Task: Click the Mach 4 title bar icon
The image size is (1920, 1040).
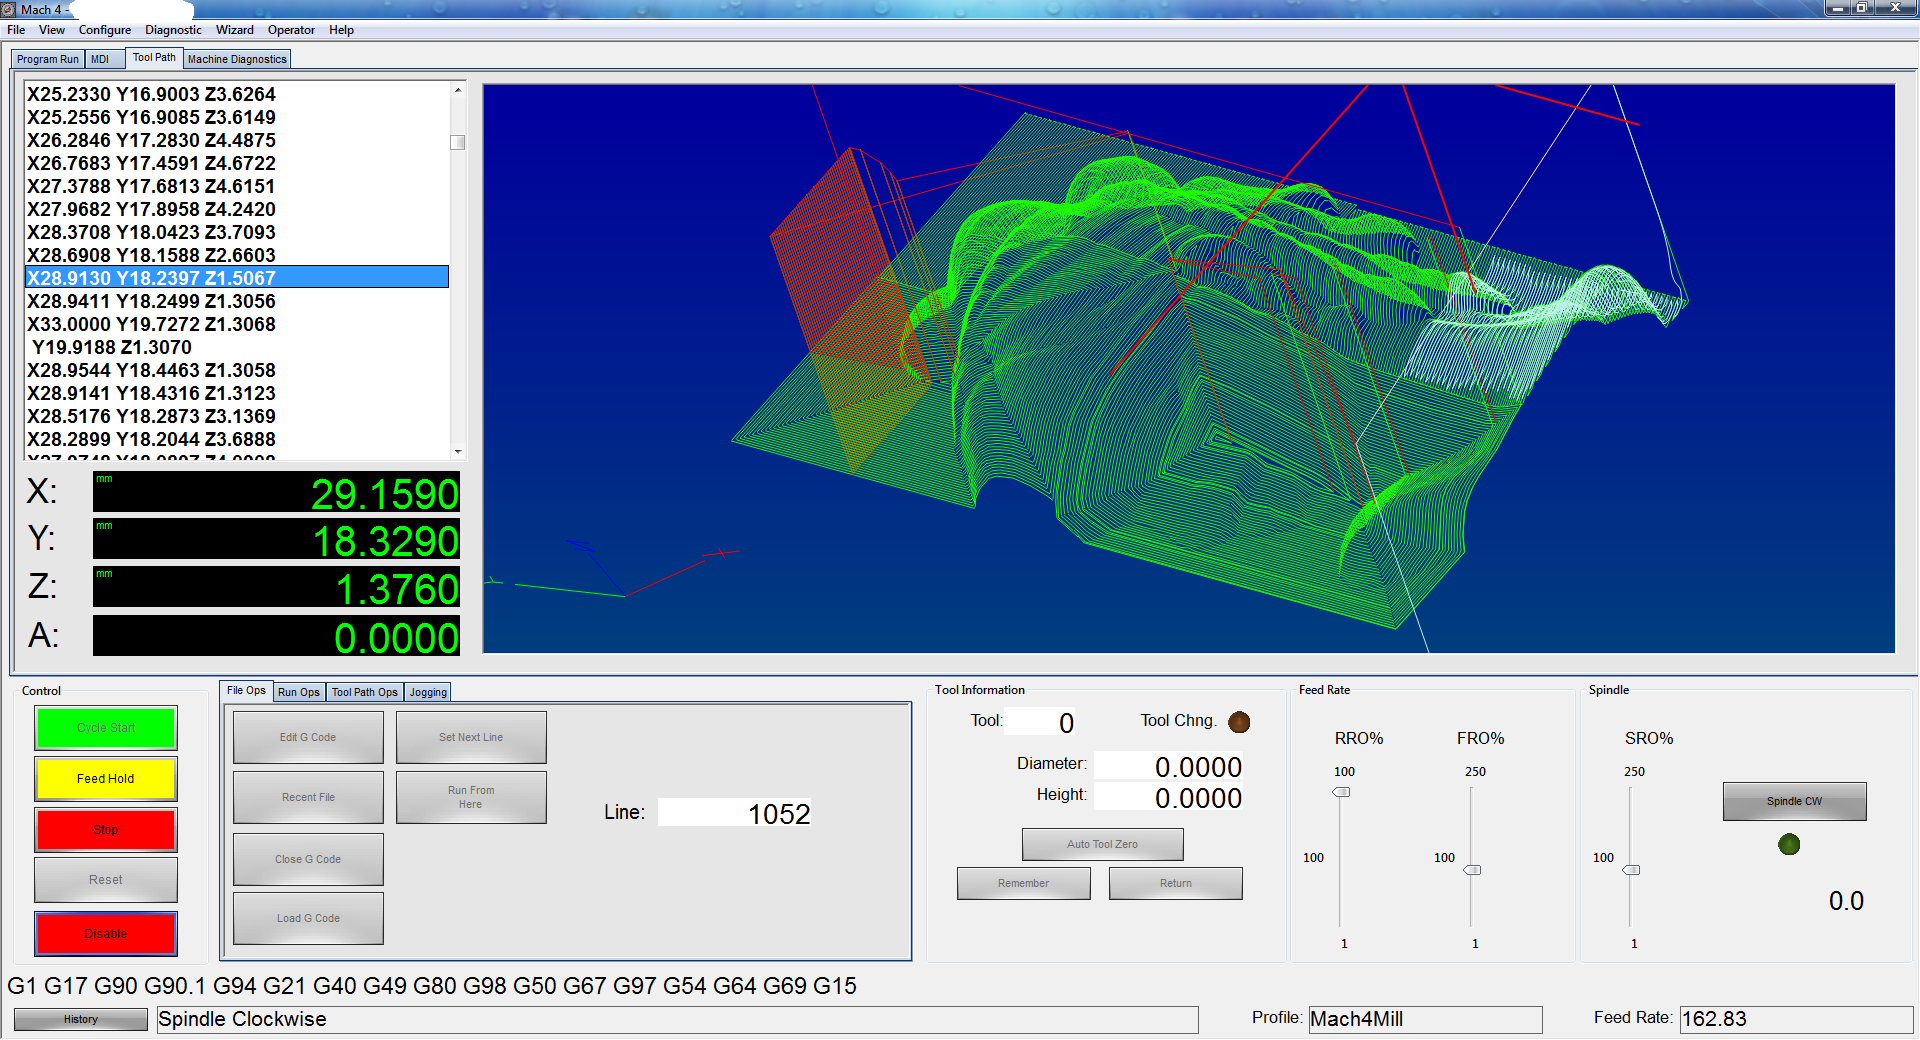Action: (9, 9)
